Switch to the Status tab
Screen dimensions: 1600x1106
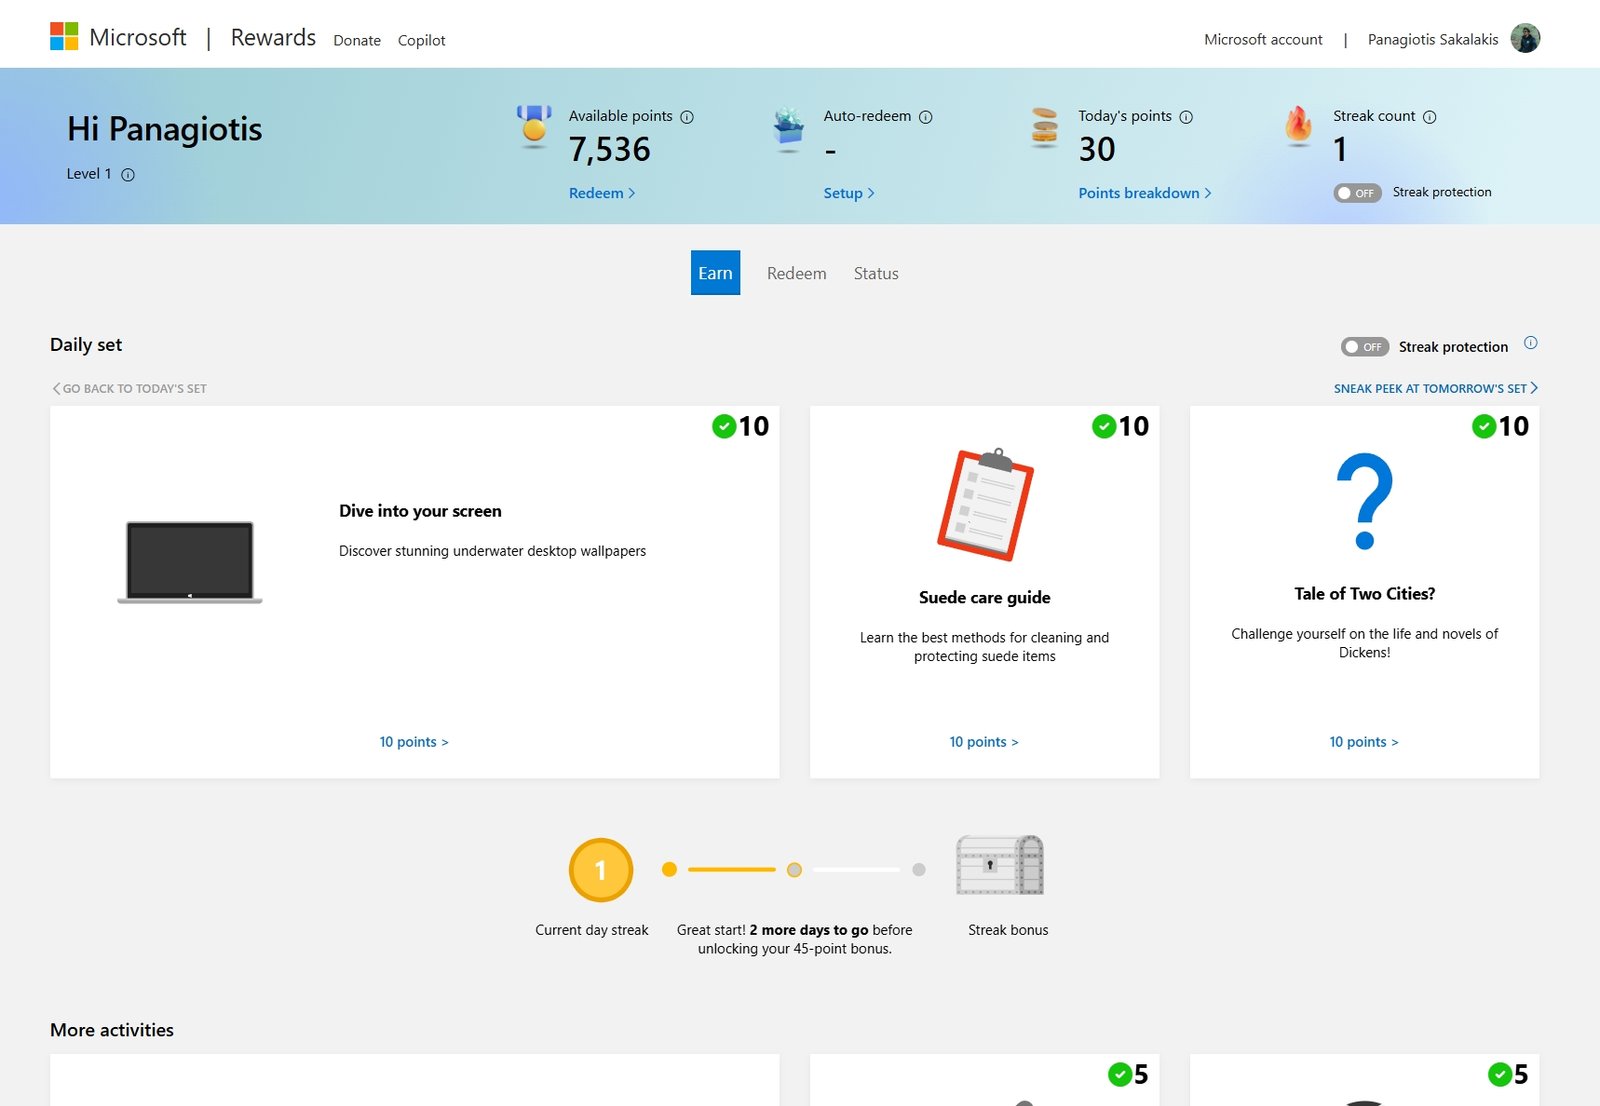(x=876, y=274)
